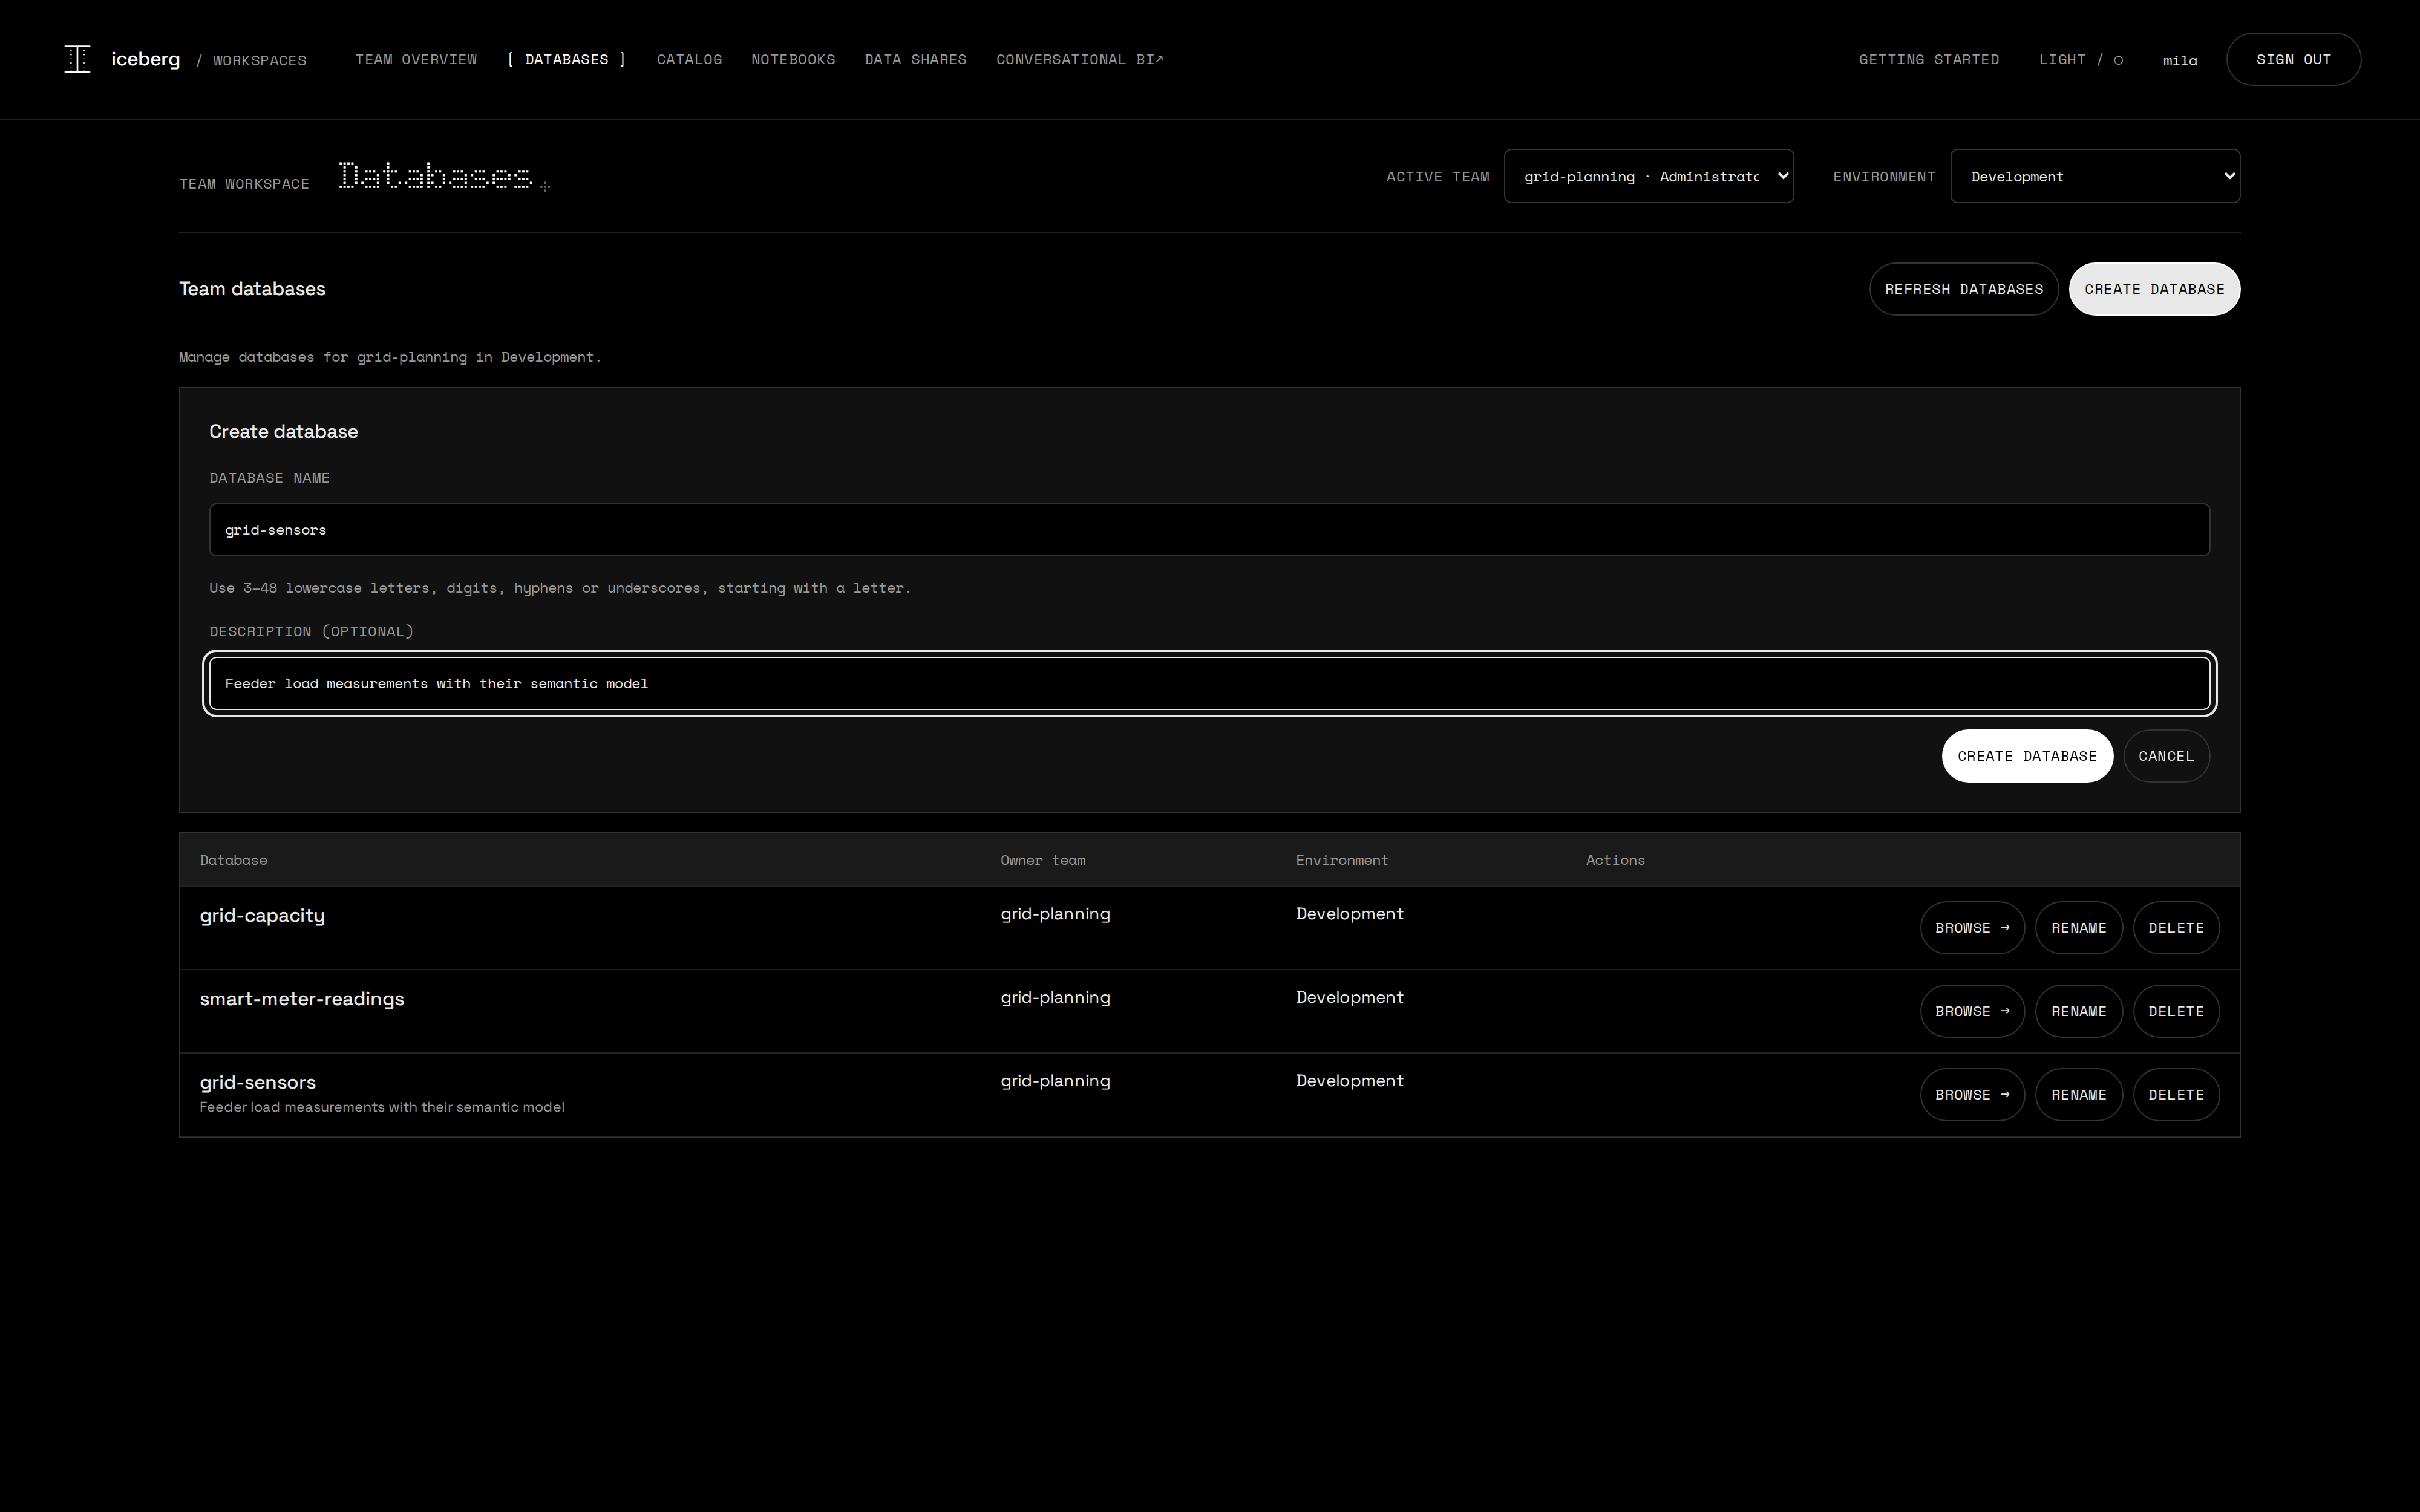Viewport: 2420px width, 1512px height.
Task: Rename the grid-capacity database
Action: tap(2078, 928)
